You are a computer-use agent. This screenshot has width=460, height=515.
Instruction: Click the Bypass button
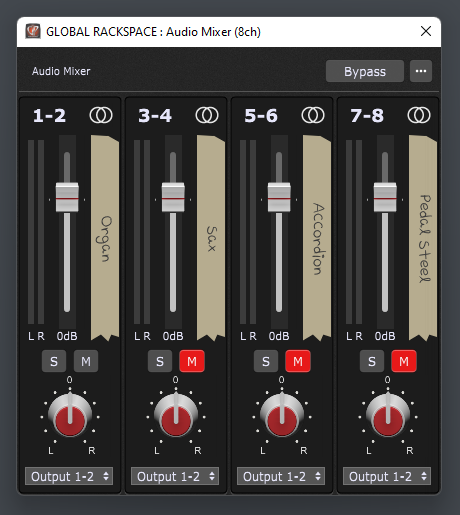[x=365, y=71]
